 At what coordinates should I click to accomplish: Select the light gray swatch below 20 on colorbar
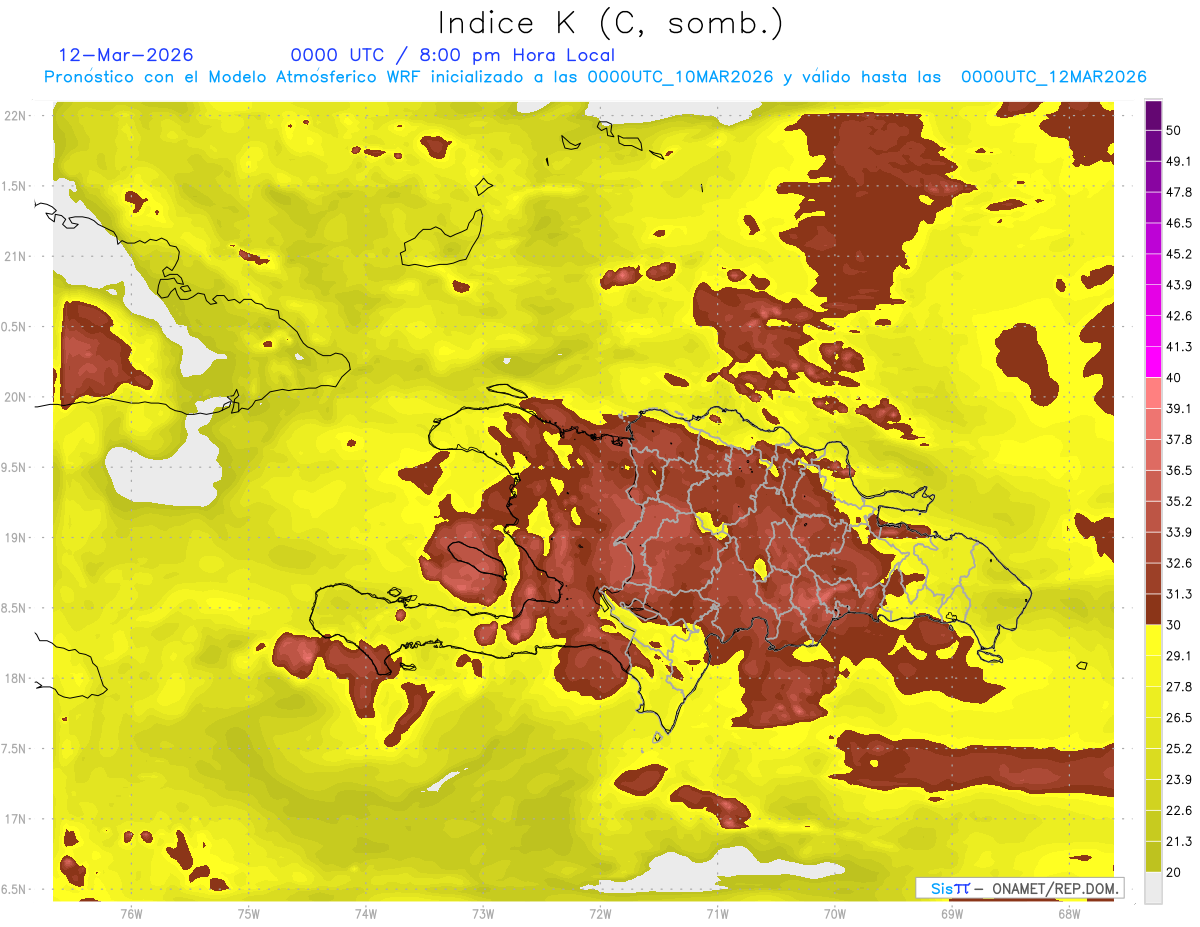[x=1153, y=888]
